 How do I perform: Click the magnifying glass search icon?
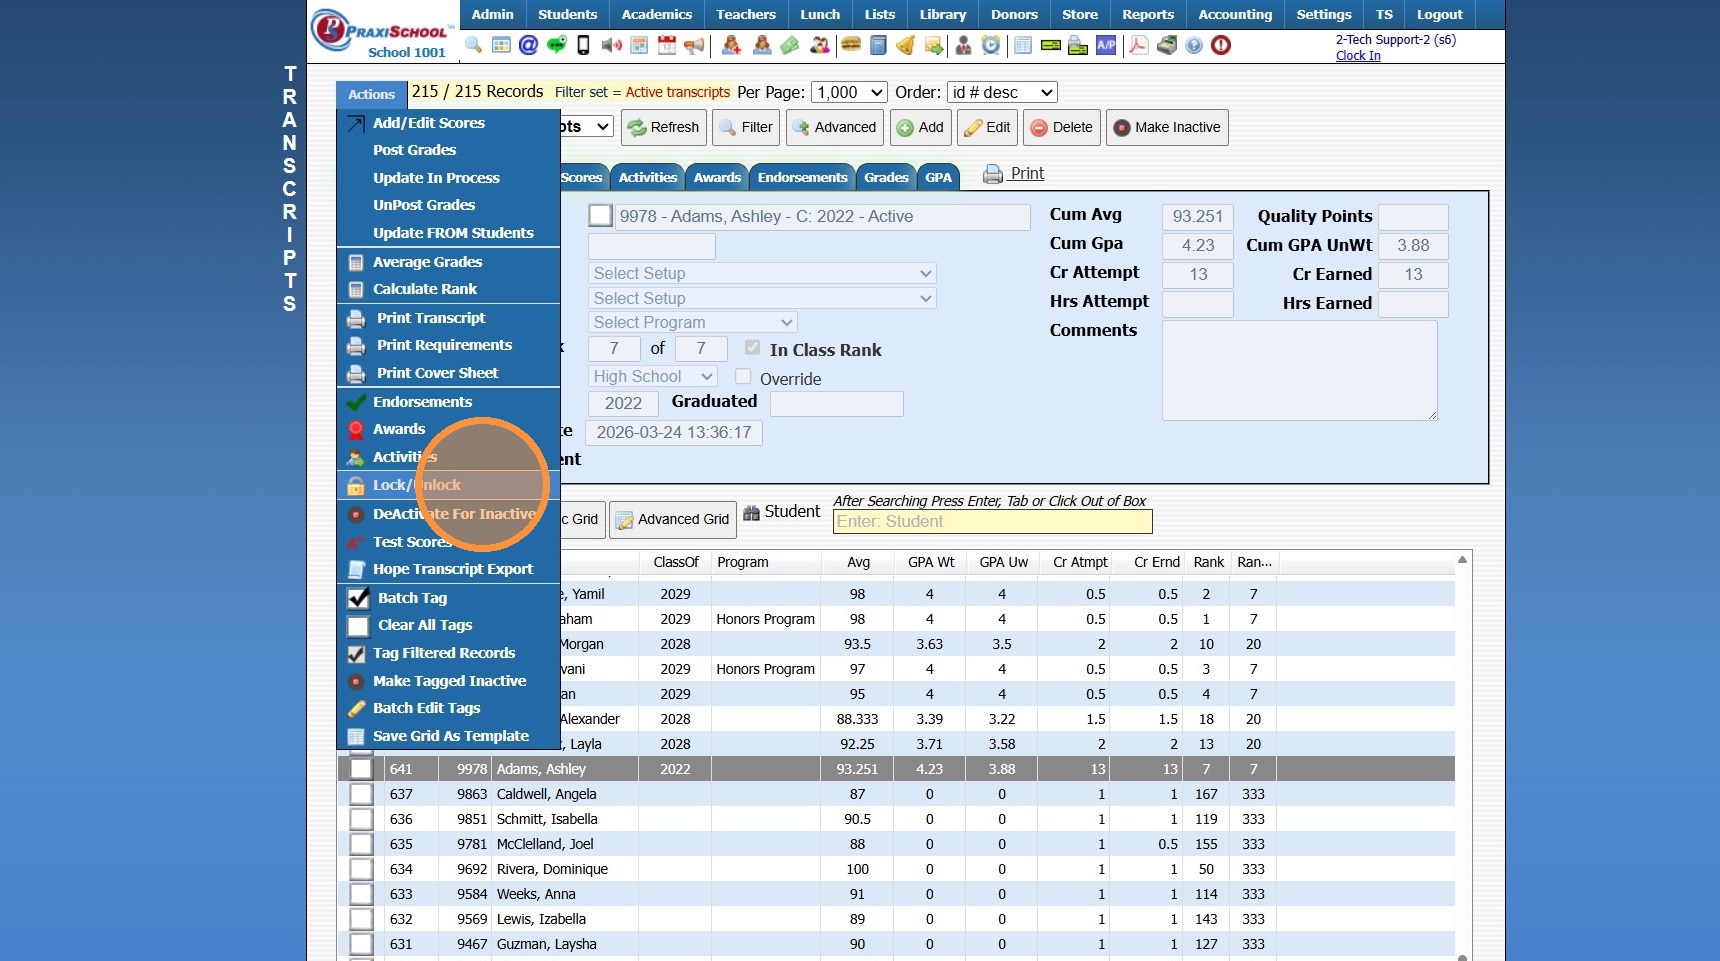pyautogui.click(x=474, y=45)
